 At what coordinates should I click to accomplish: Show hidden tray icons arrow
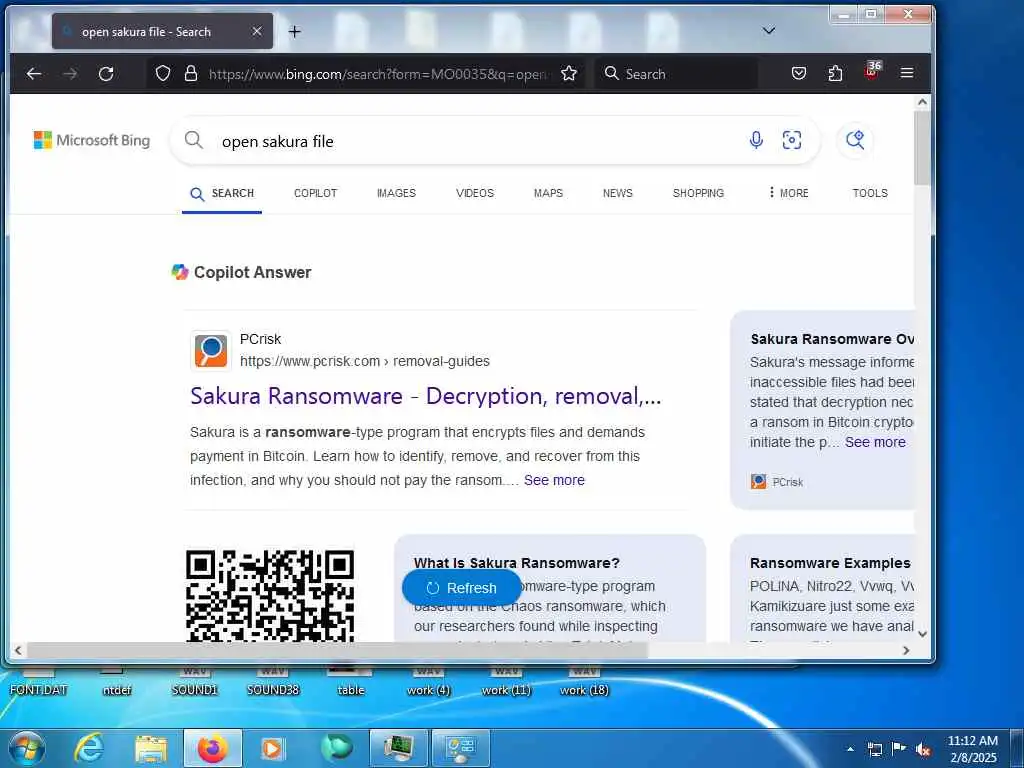(850, 749)
